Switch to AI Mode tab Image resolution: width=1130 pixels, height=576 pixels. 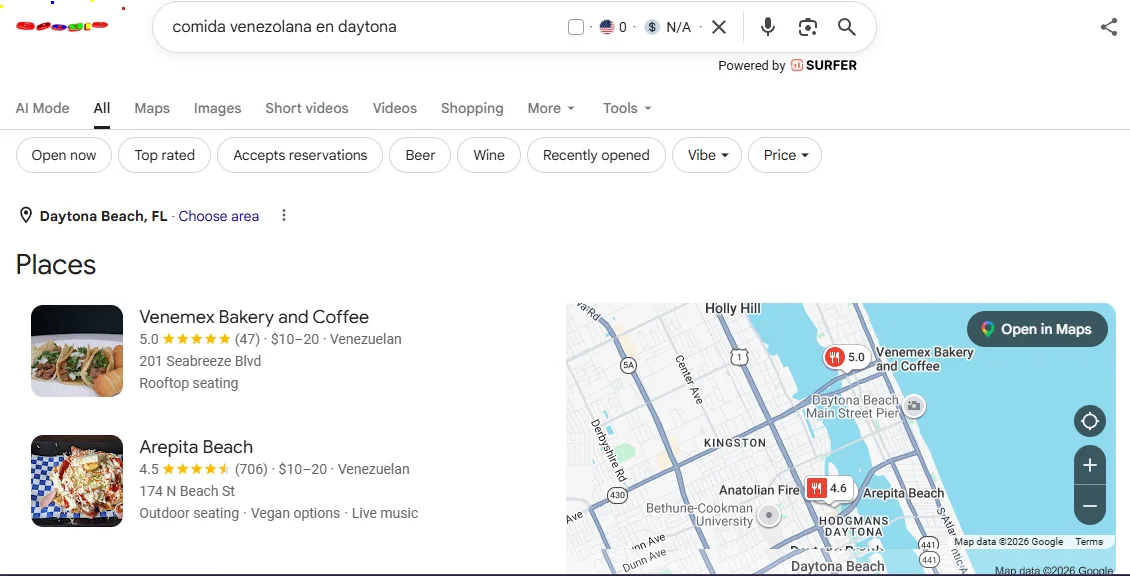tap(43, 108)
